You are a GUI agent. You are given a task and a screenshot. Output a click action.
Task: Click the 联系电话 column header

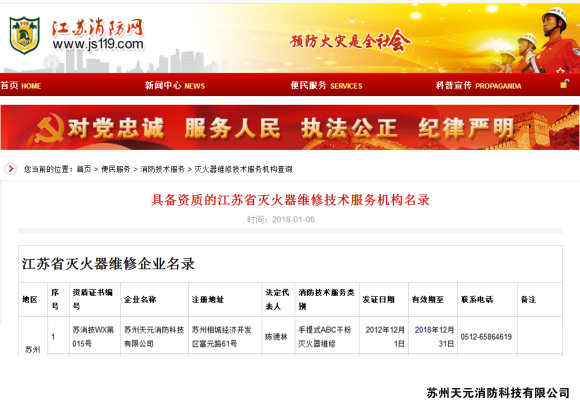coord(477,299)
